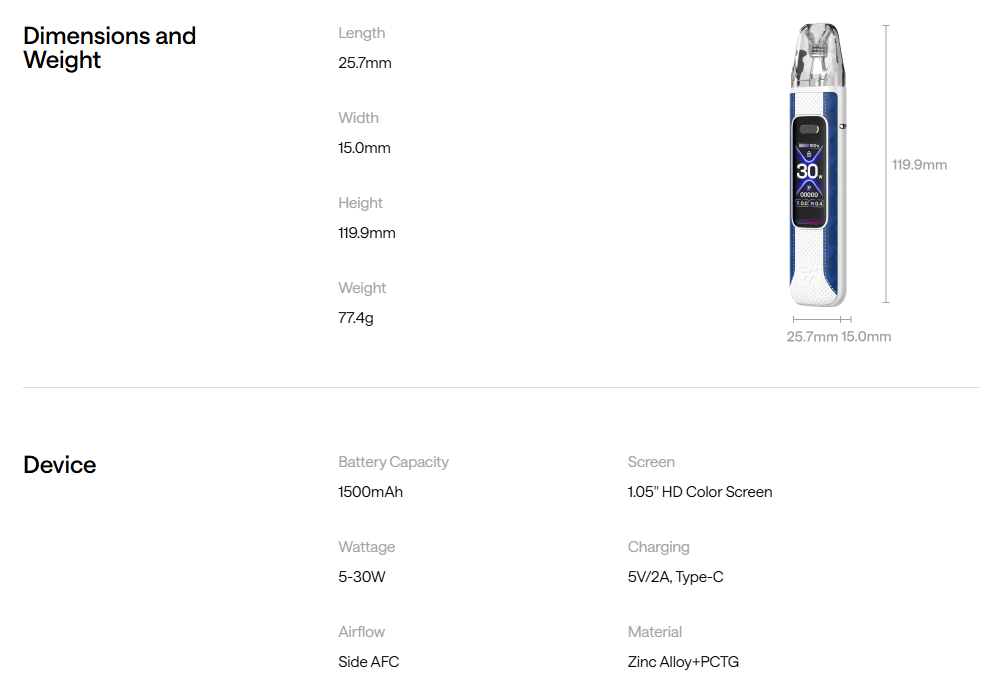This screenshot has height=692, width=1001.
Task: Select the Device section heading
Action: (60, 465)
